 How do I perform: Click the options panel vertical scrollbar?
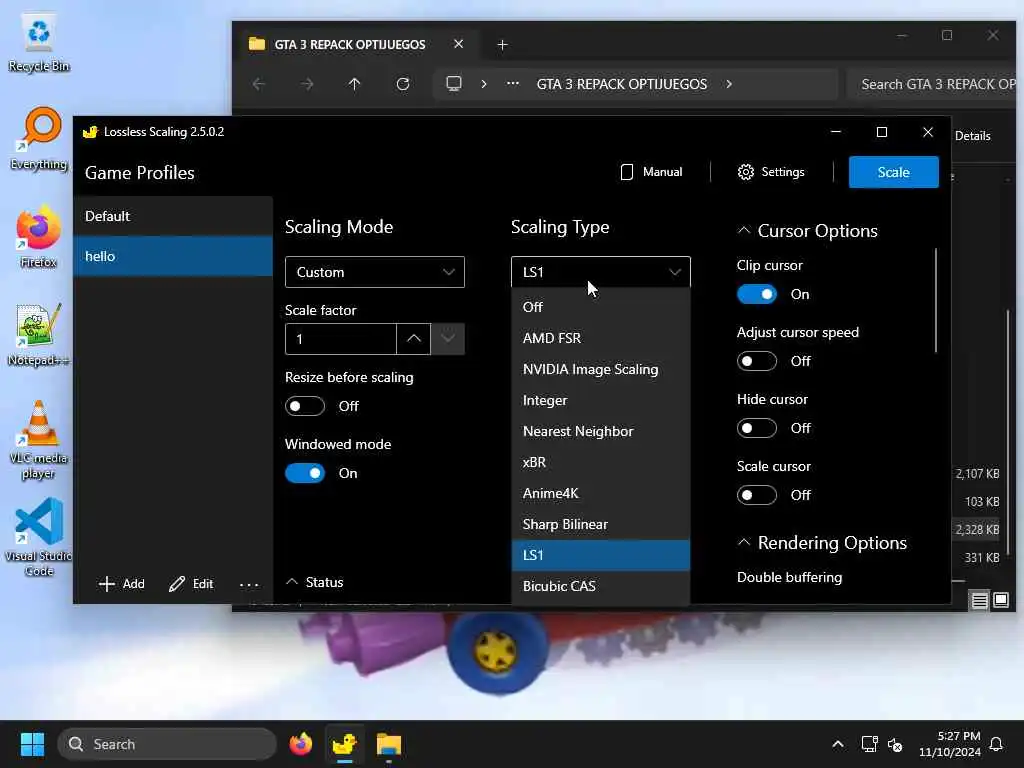tap(936, 300)
